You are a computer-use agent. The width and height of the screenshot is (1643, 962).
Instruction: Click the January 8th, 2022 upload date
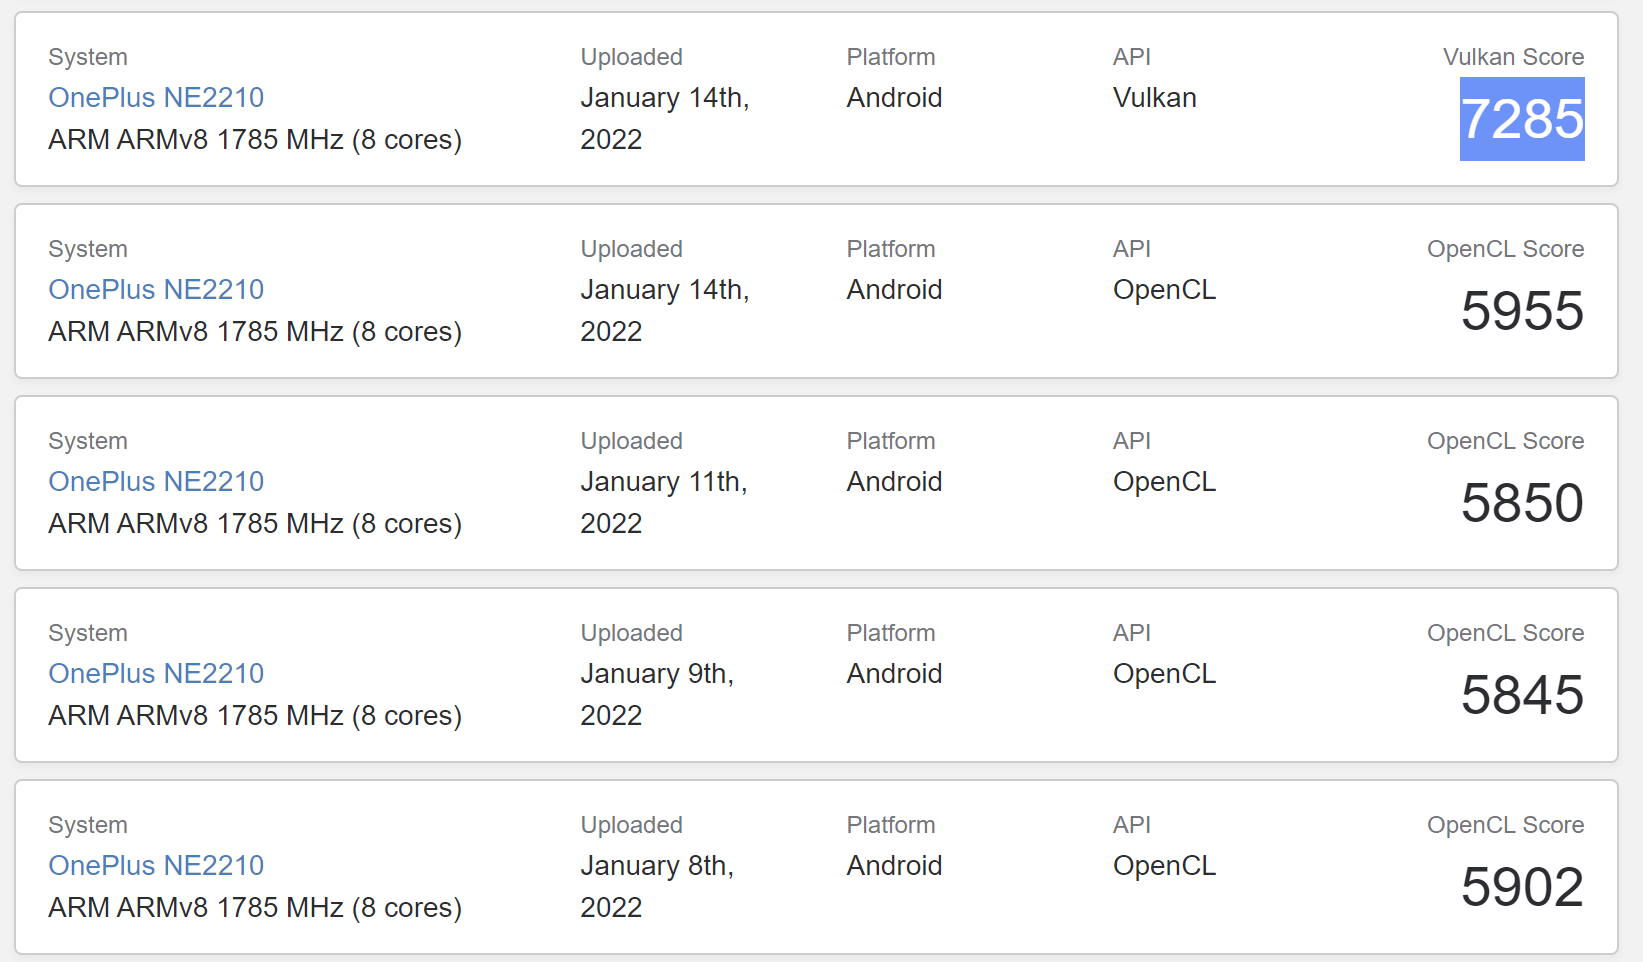click(x=656, y=886)
